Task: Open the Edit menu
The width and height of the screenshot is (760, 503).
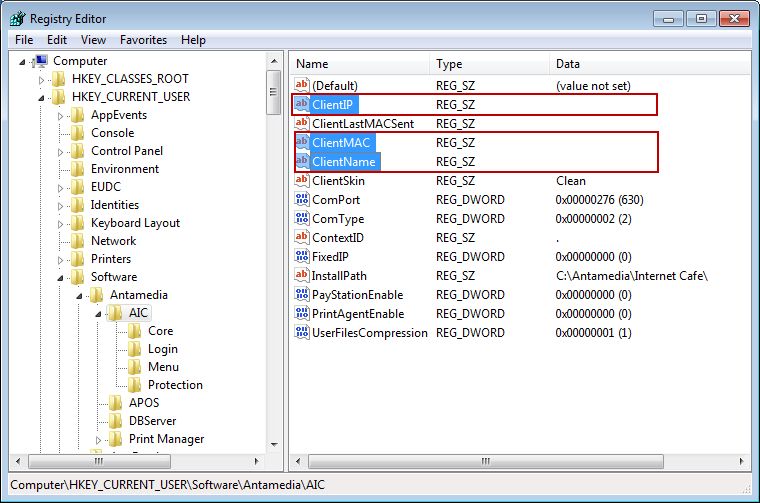Action: click(x=57, y=40)
